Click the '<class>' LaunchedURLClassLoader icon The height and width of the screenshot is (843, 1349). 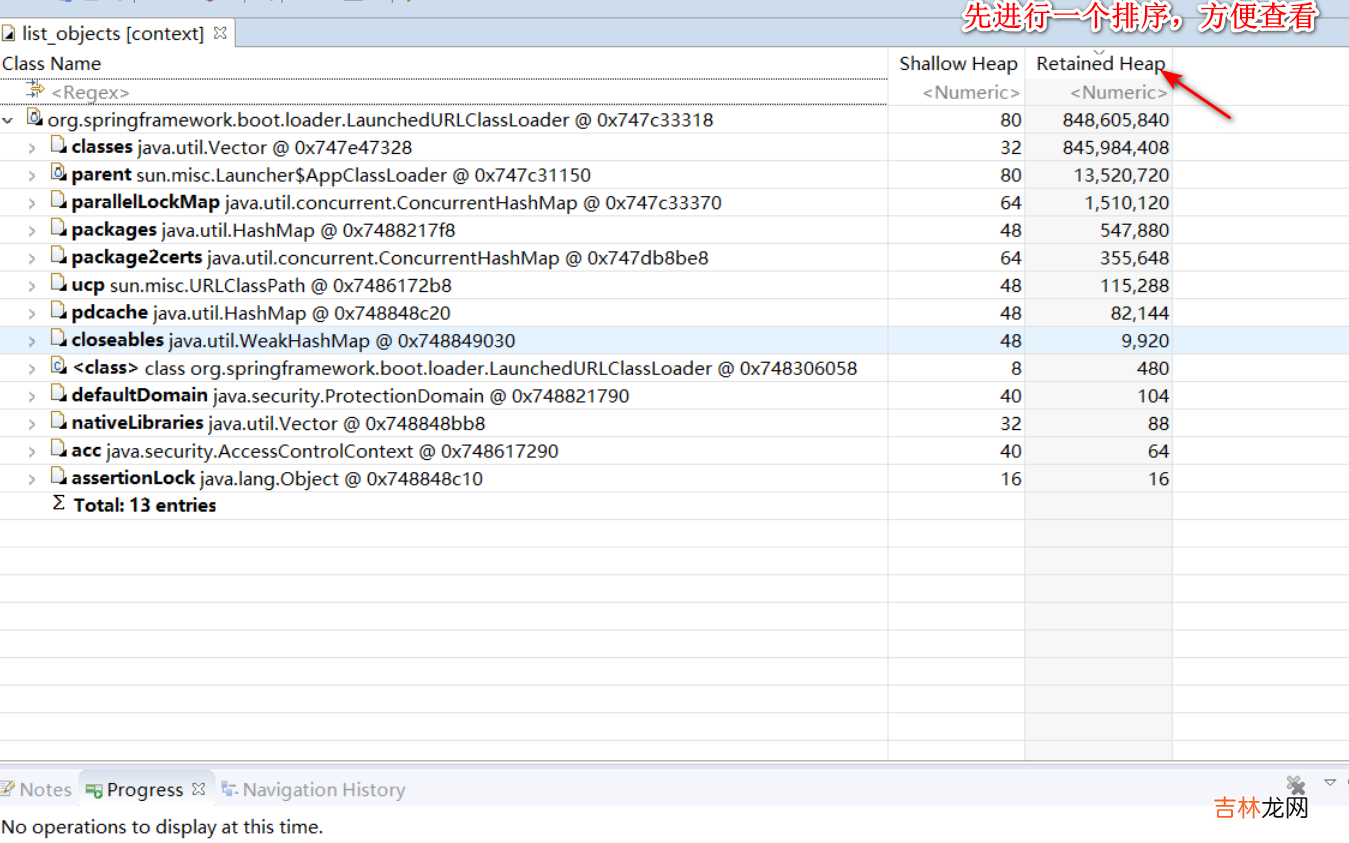tap(58, 367)
